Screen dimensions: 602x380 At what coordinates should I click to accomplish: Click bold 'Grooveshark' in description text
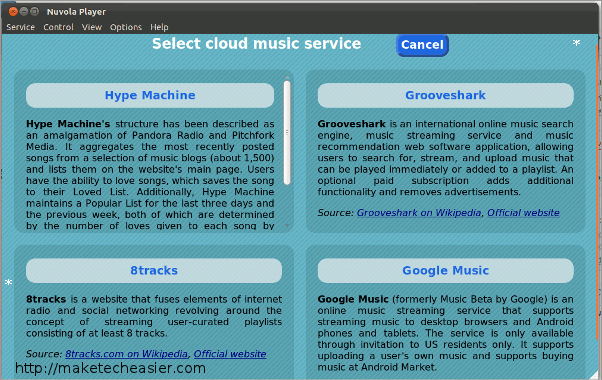click(351, 124)
